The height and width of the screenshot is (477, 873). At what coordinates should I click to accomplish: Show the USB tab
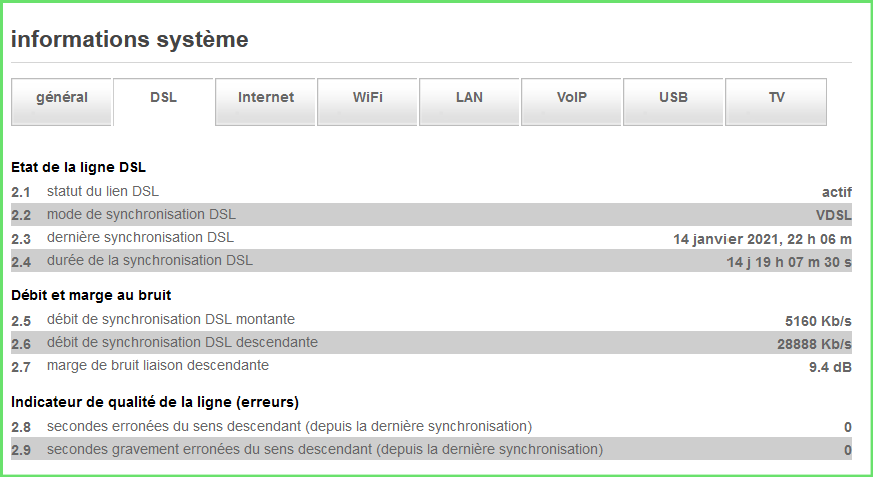point(674,98)
